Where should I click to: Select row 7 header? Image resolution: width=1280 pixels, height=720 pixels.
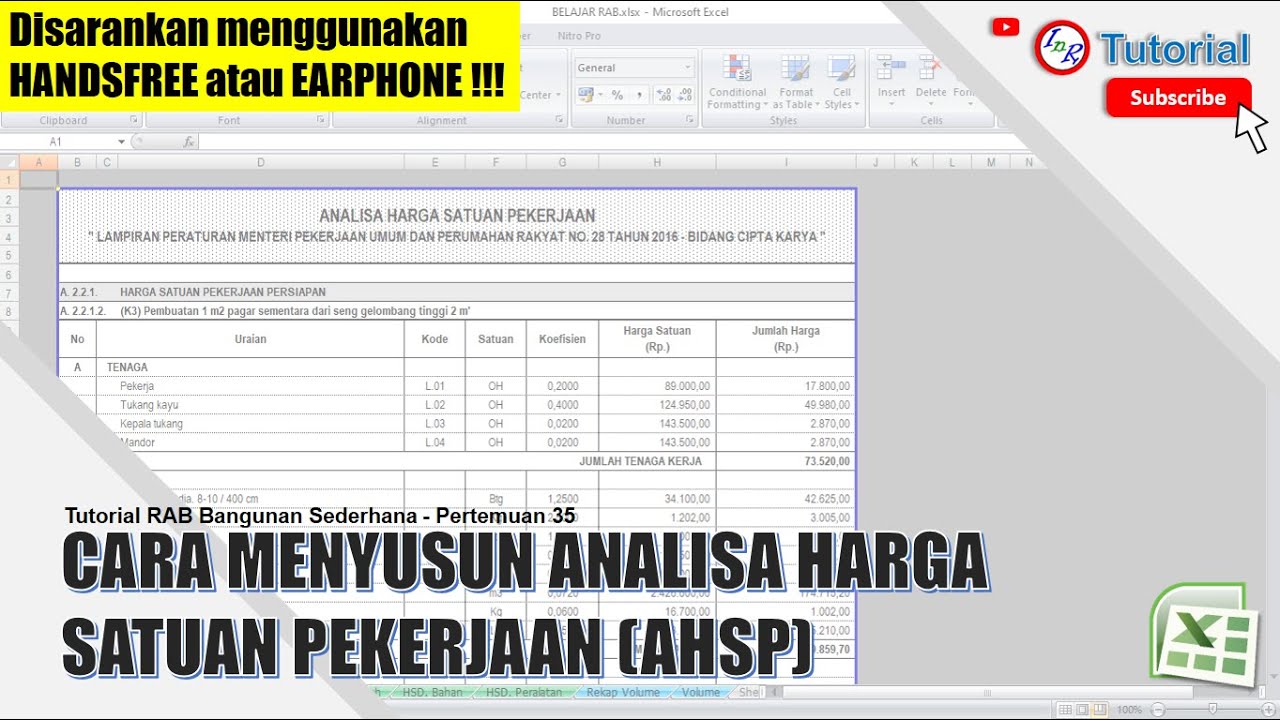(x=9, y=292)
